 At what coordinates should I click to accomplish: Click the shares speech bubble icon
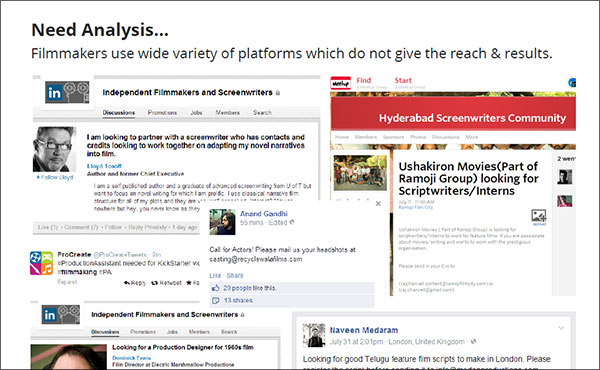215,300
